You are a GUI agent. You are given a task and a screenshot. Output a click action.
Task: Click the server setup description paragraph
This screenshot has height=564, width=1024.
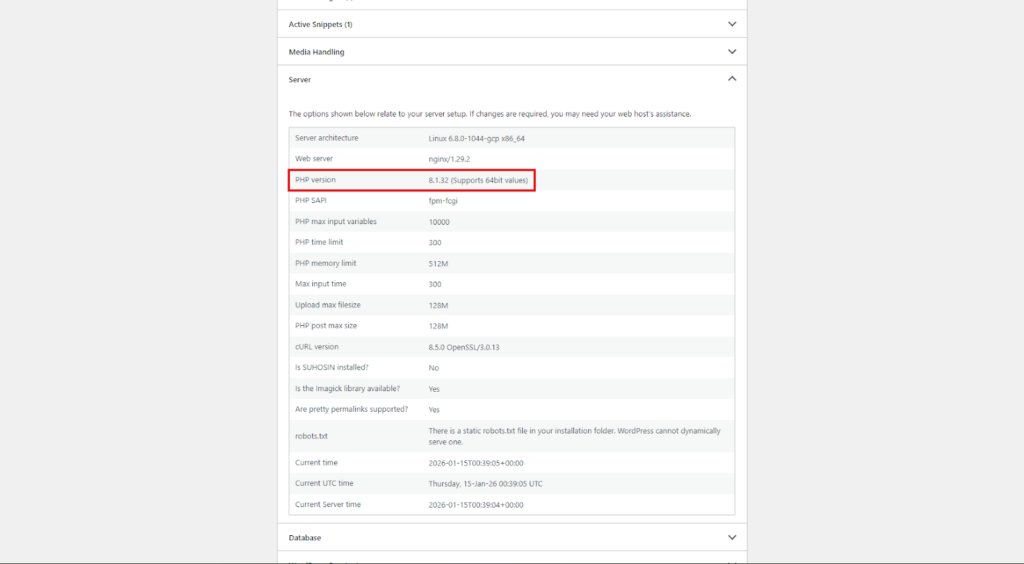(x=489, y=114)
